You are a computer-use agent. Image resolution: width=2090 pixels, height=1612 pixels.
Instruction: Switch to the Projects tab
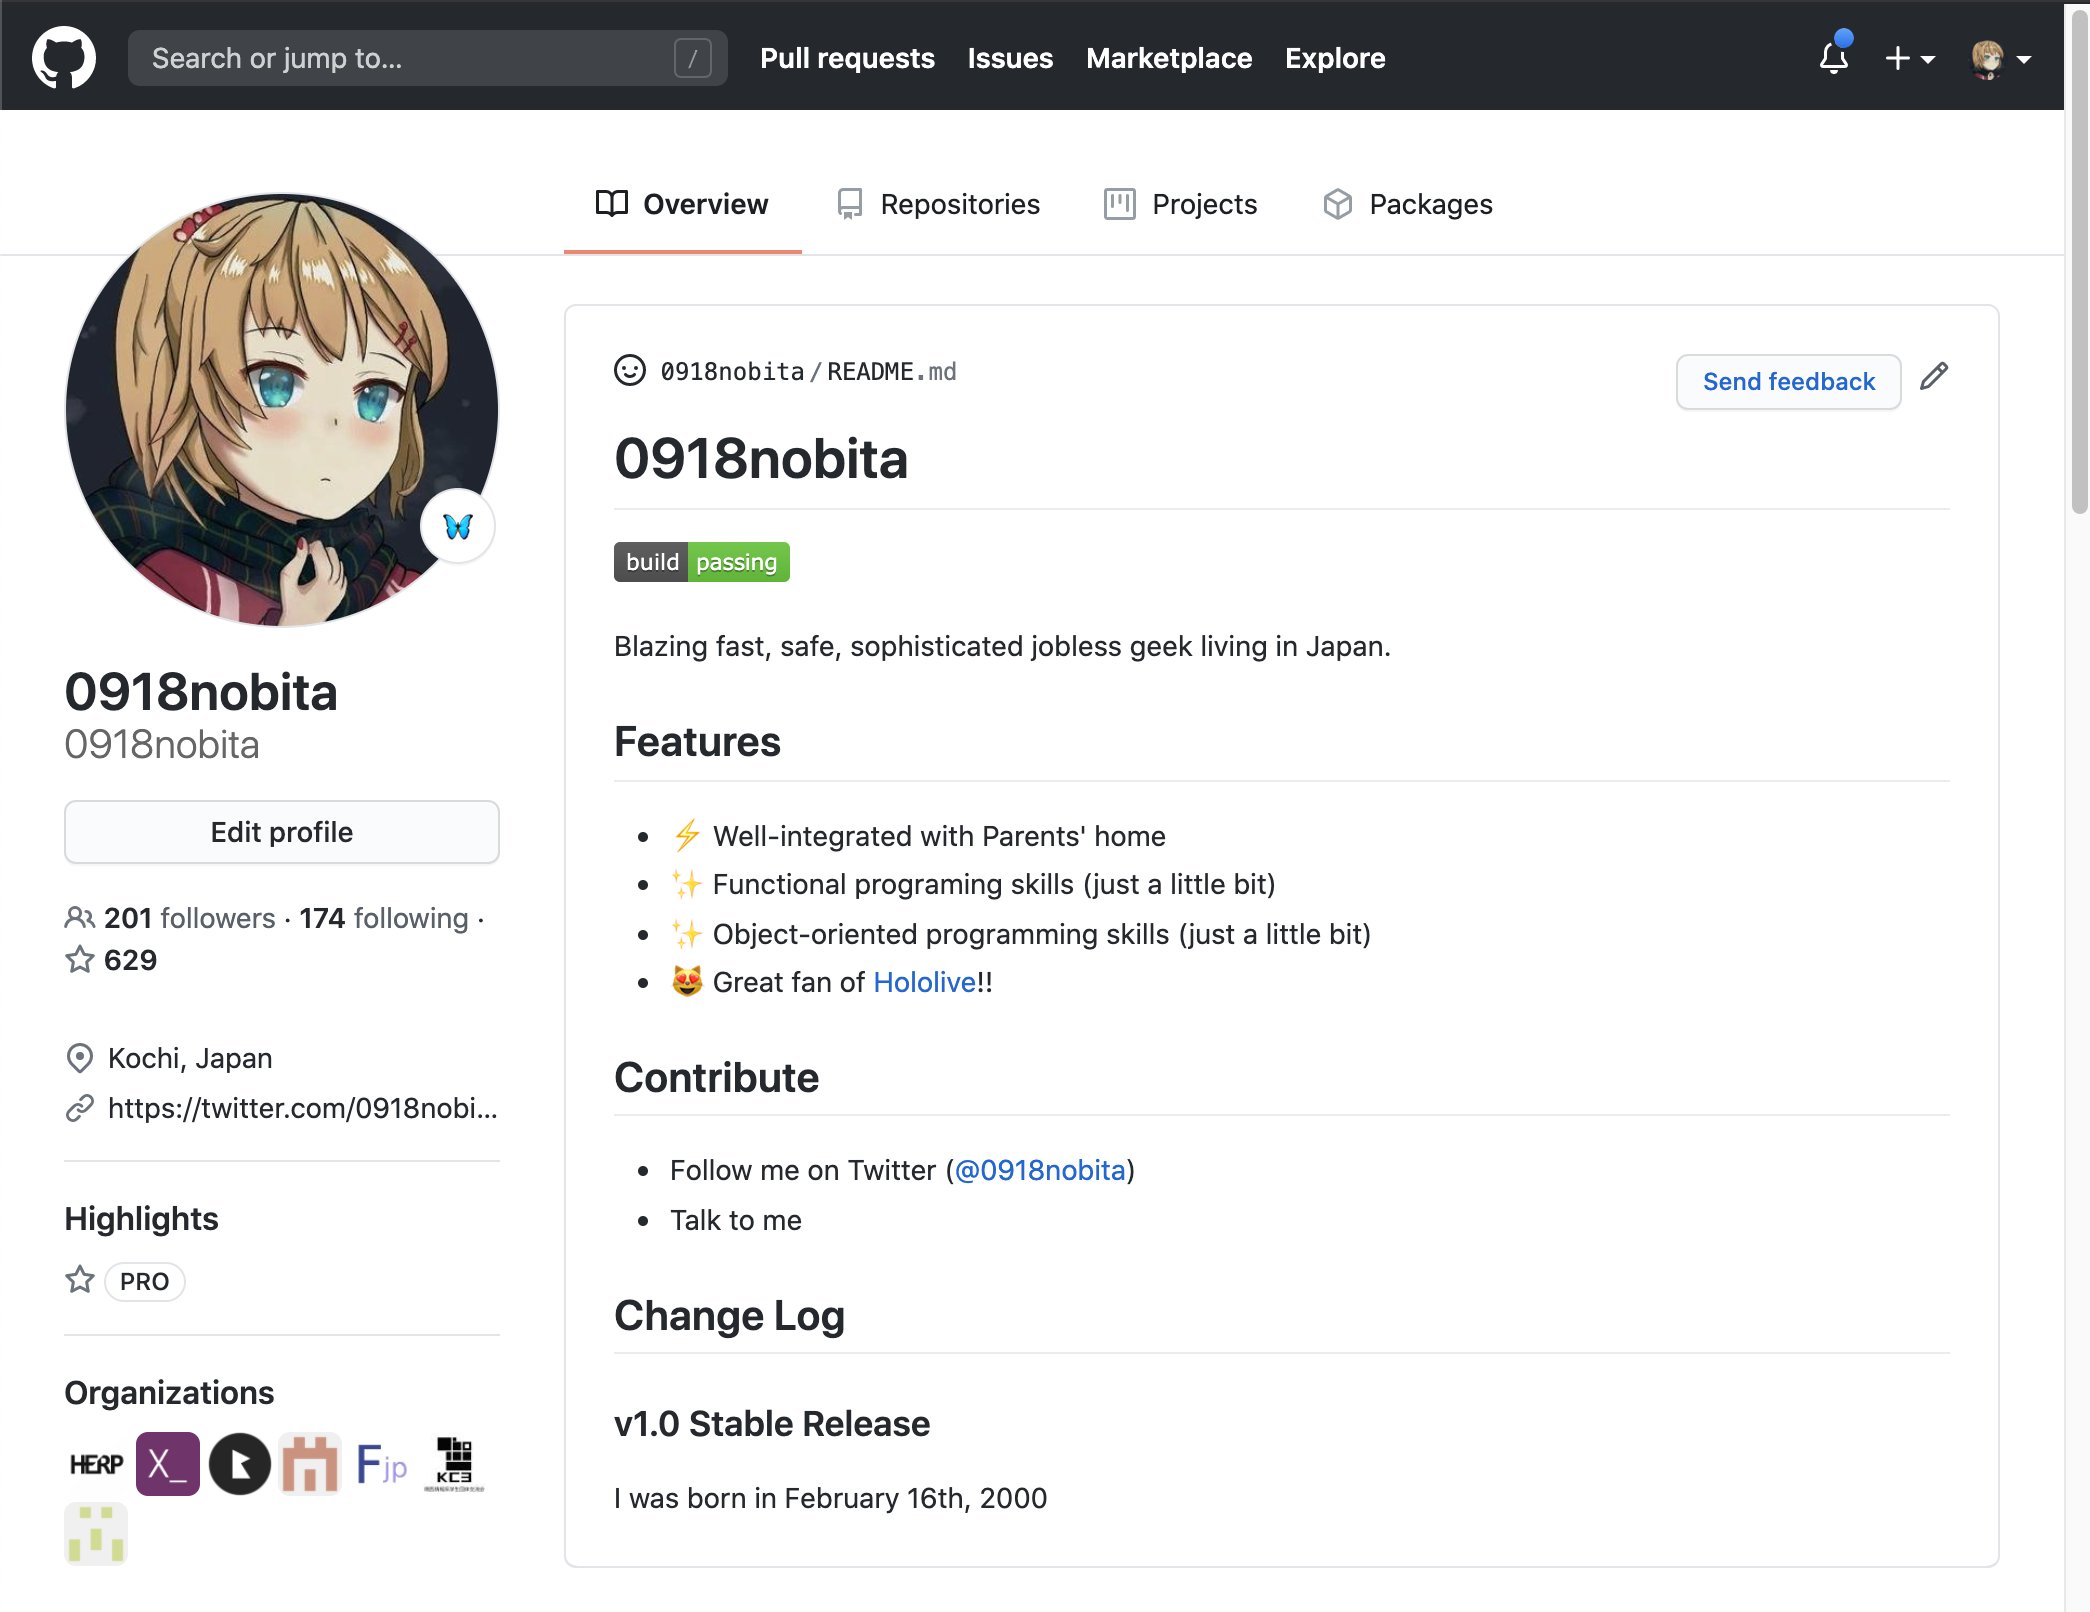click(1180, 204)
